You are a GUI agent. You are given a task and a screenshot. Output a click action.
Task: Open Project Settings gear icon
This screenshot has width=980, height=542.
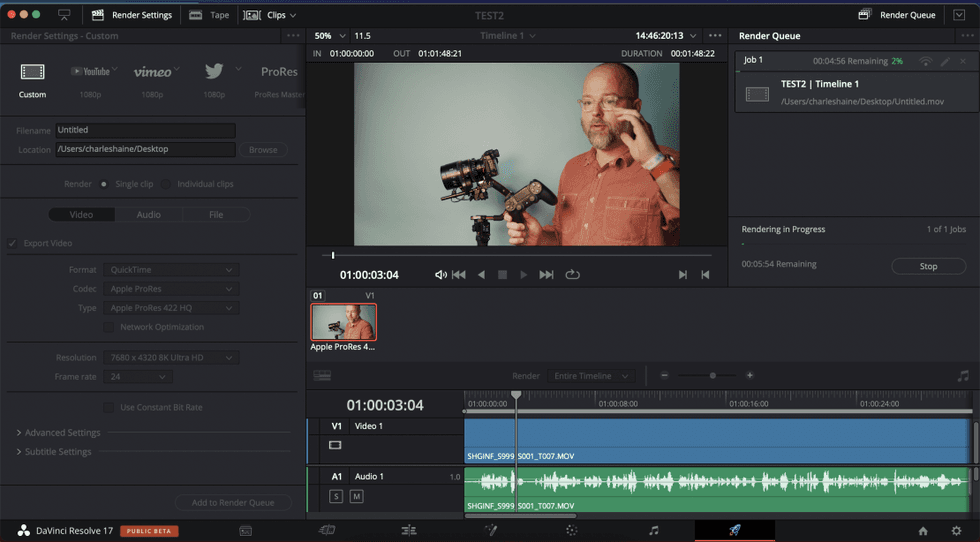(956, 531)
